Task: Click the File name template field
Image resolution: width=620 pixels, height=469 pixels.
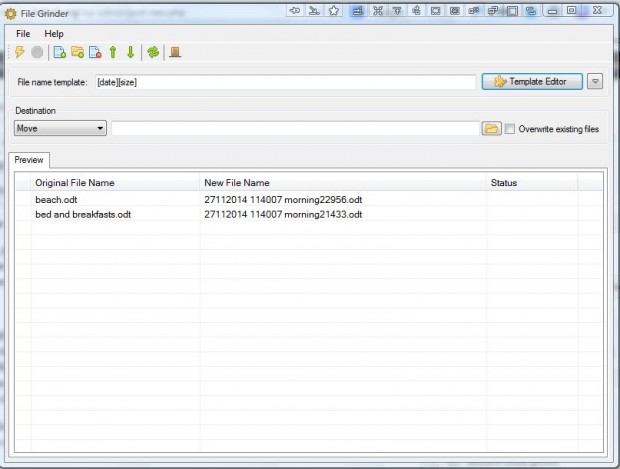Action: (285, 82)
